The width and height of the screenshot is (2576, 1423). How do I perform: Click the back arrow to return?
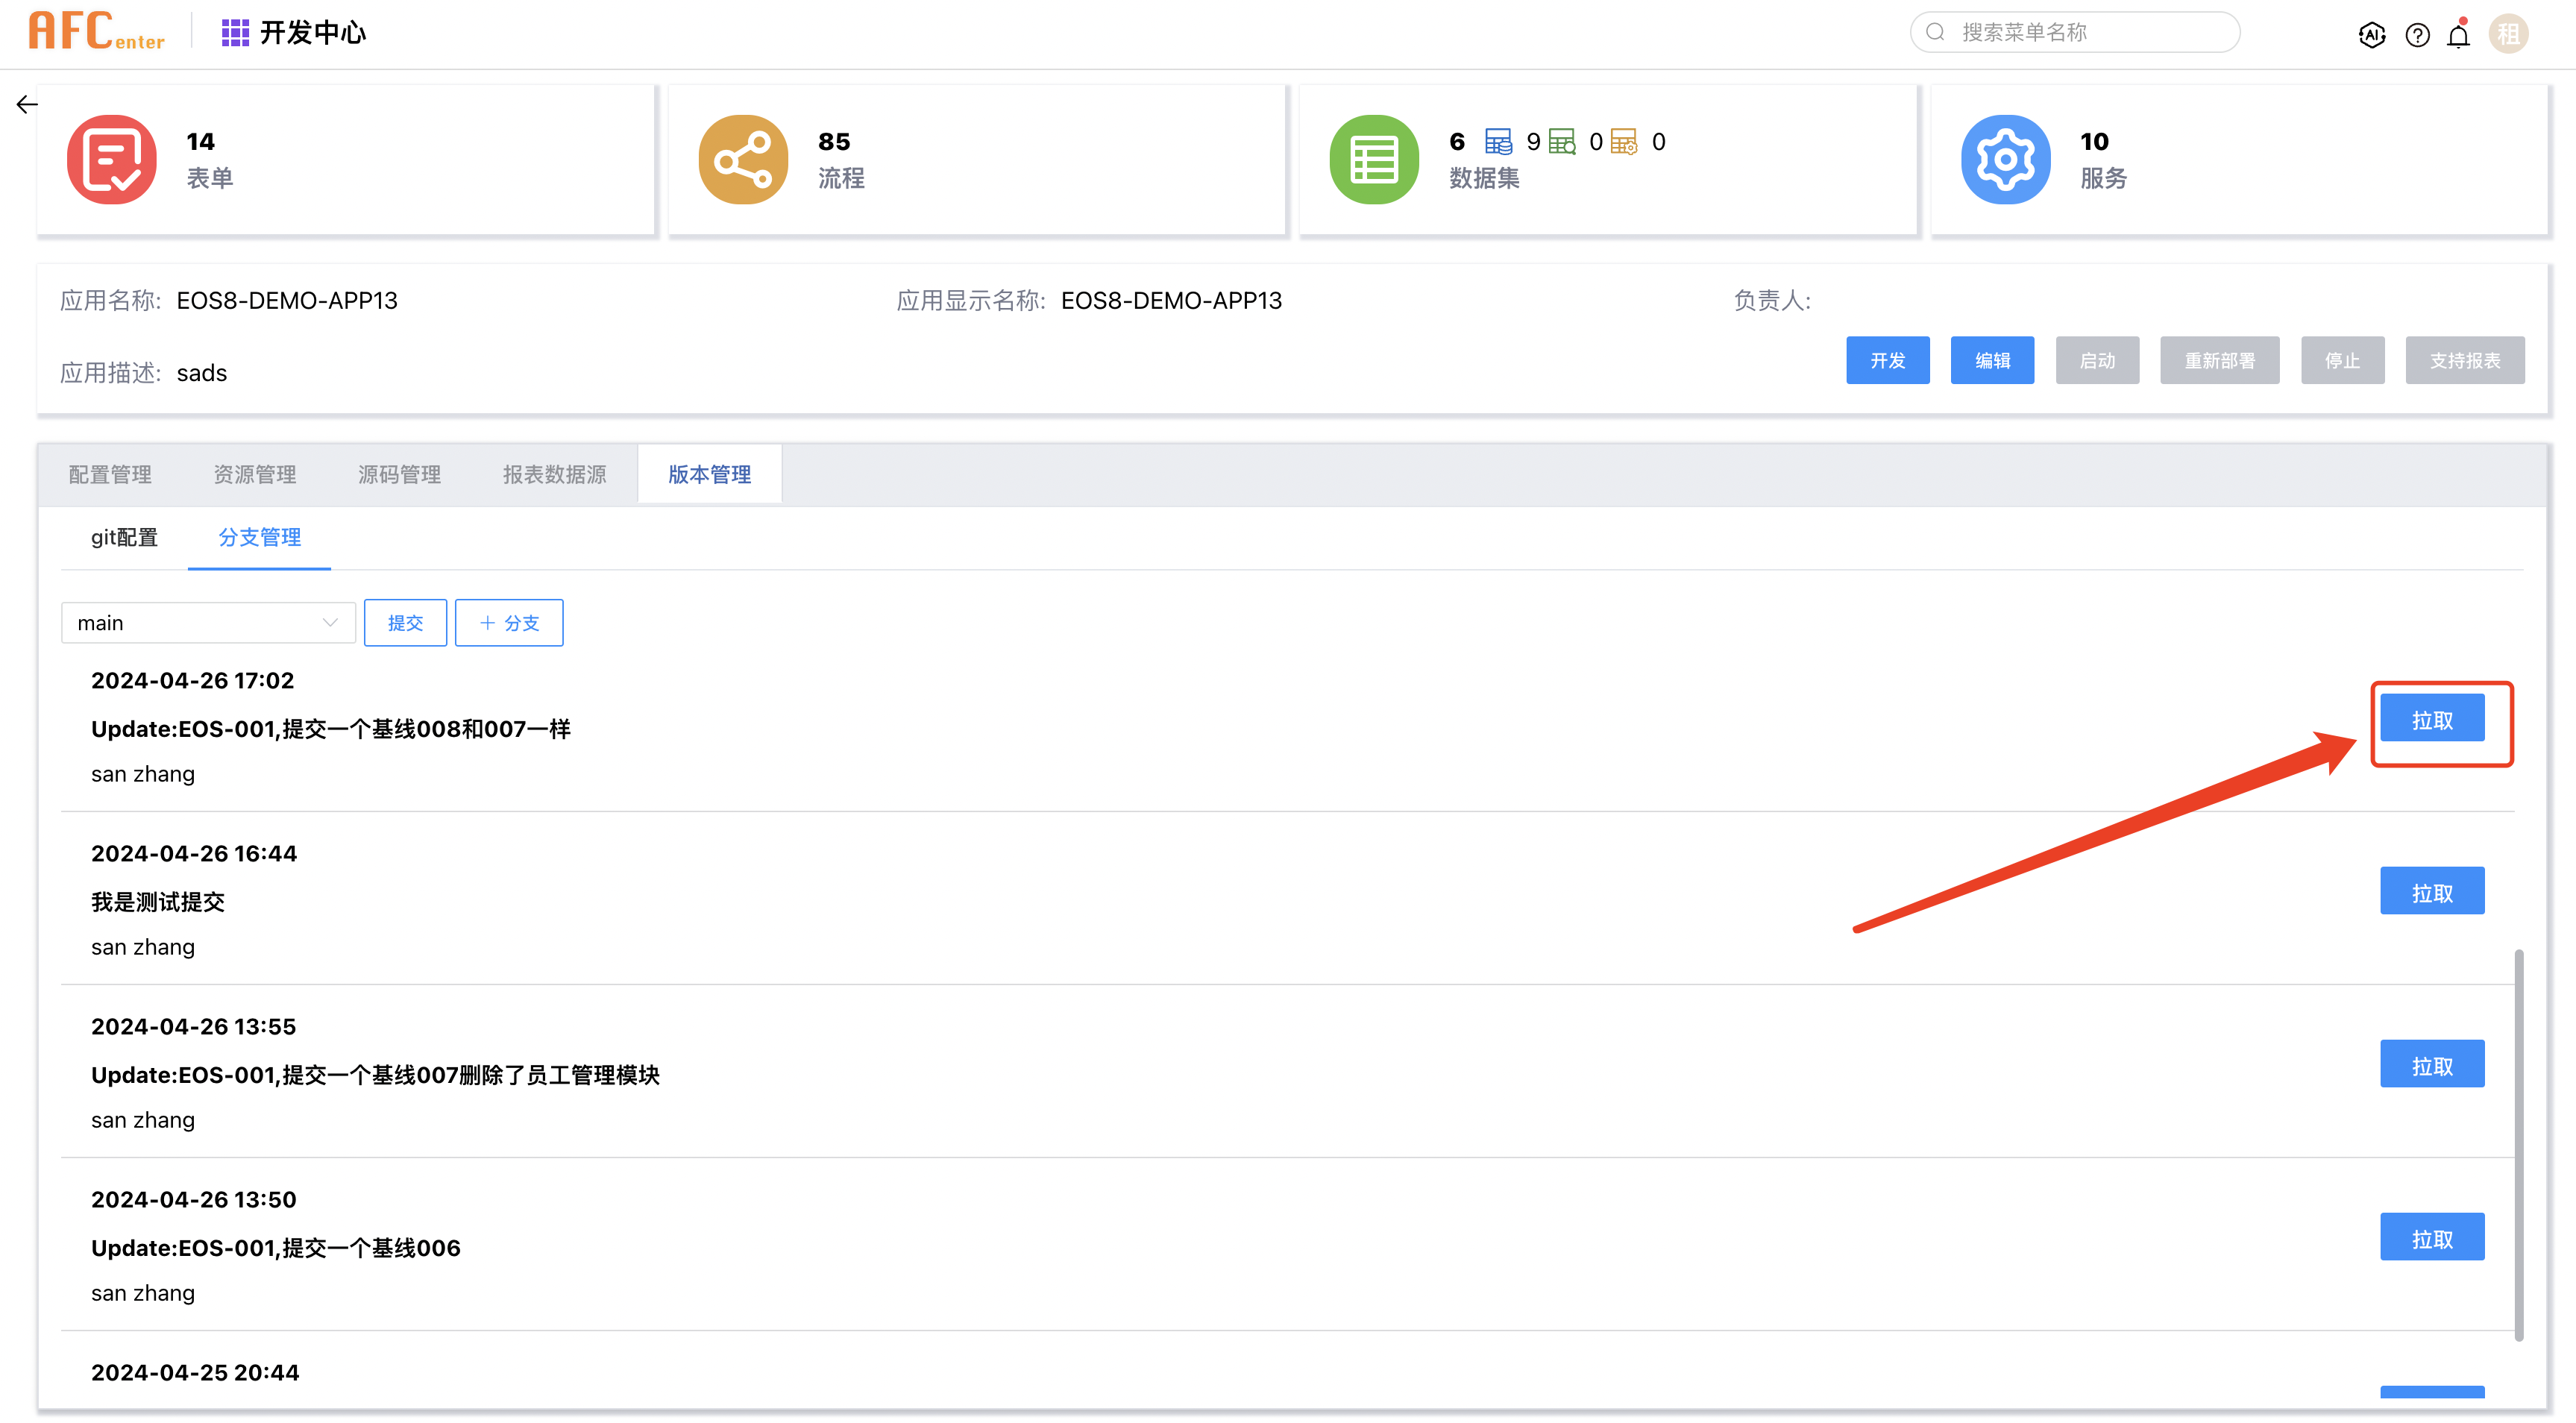click(x=26, y=103)
